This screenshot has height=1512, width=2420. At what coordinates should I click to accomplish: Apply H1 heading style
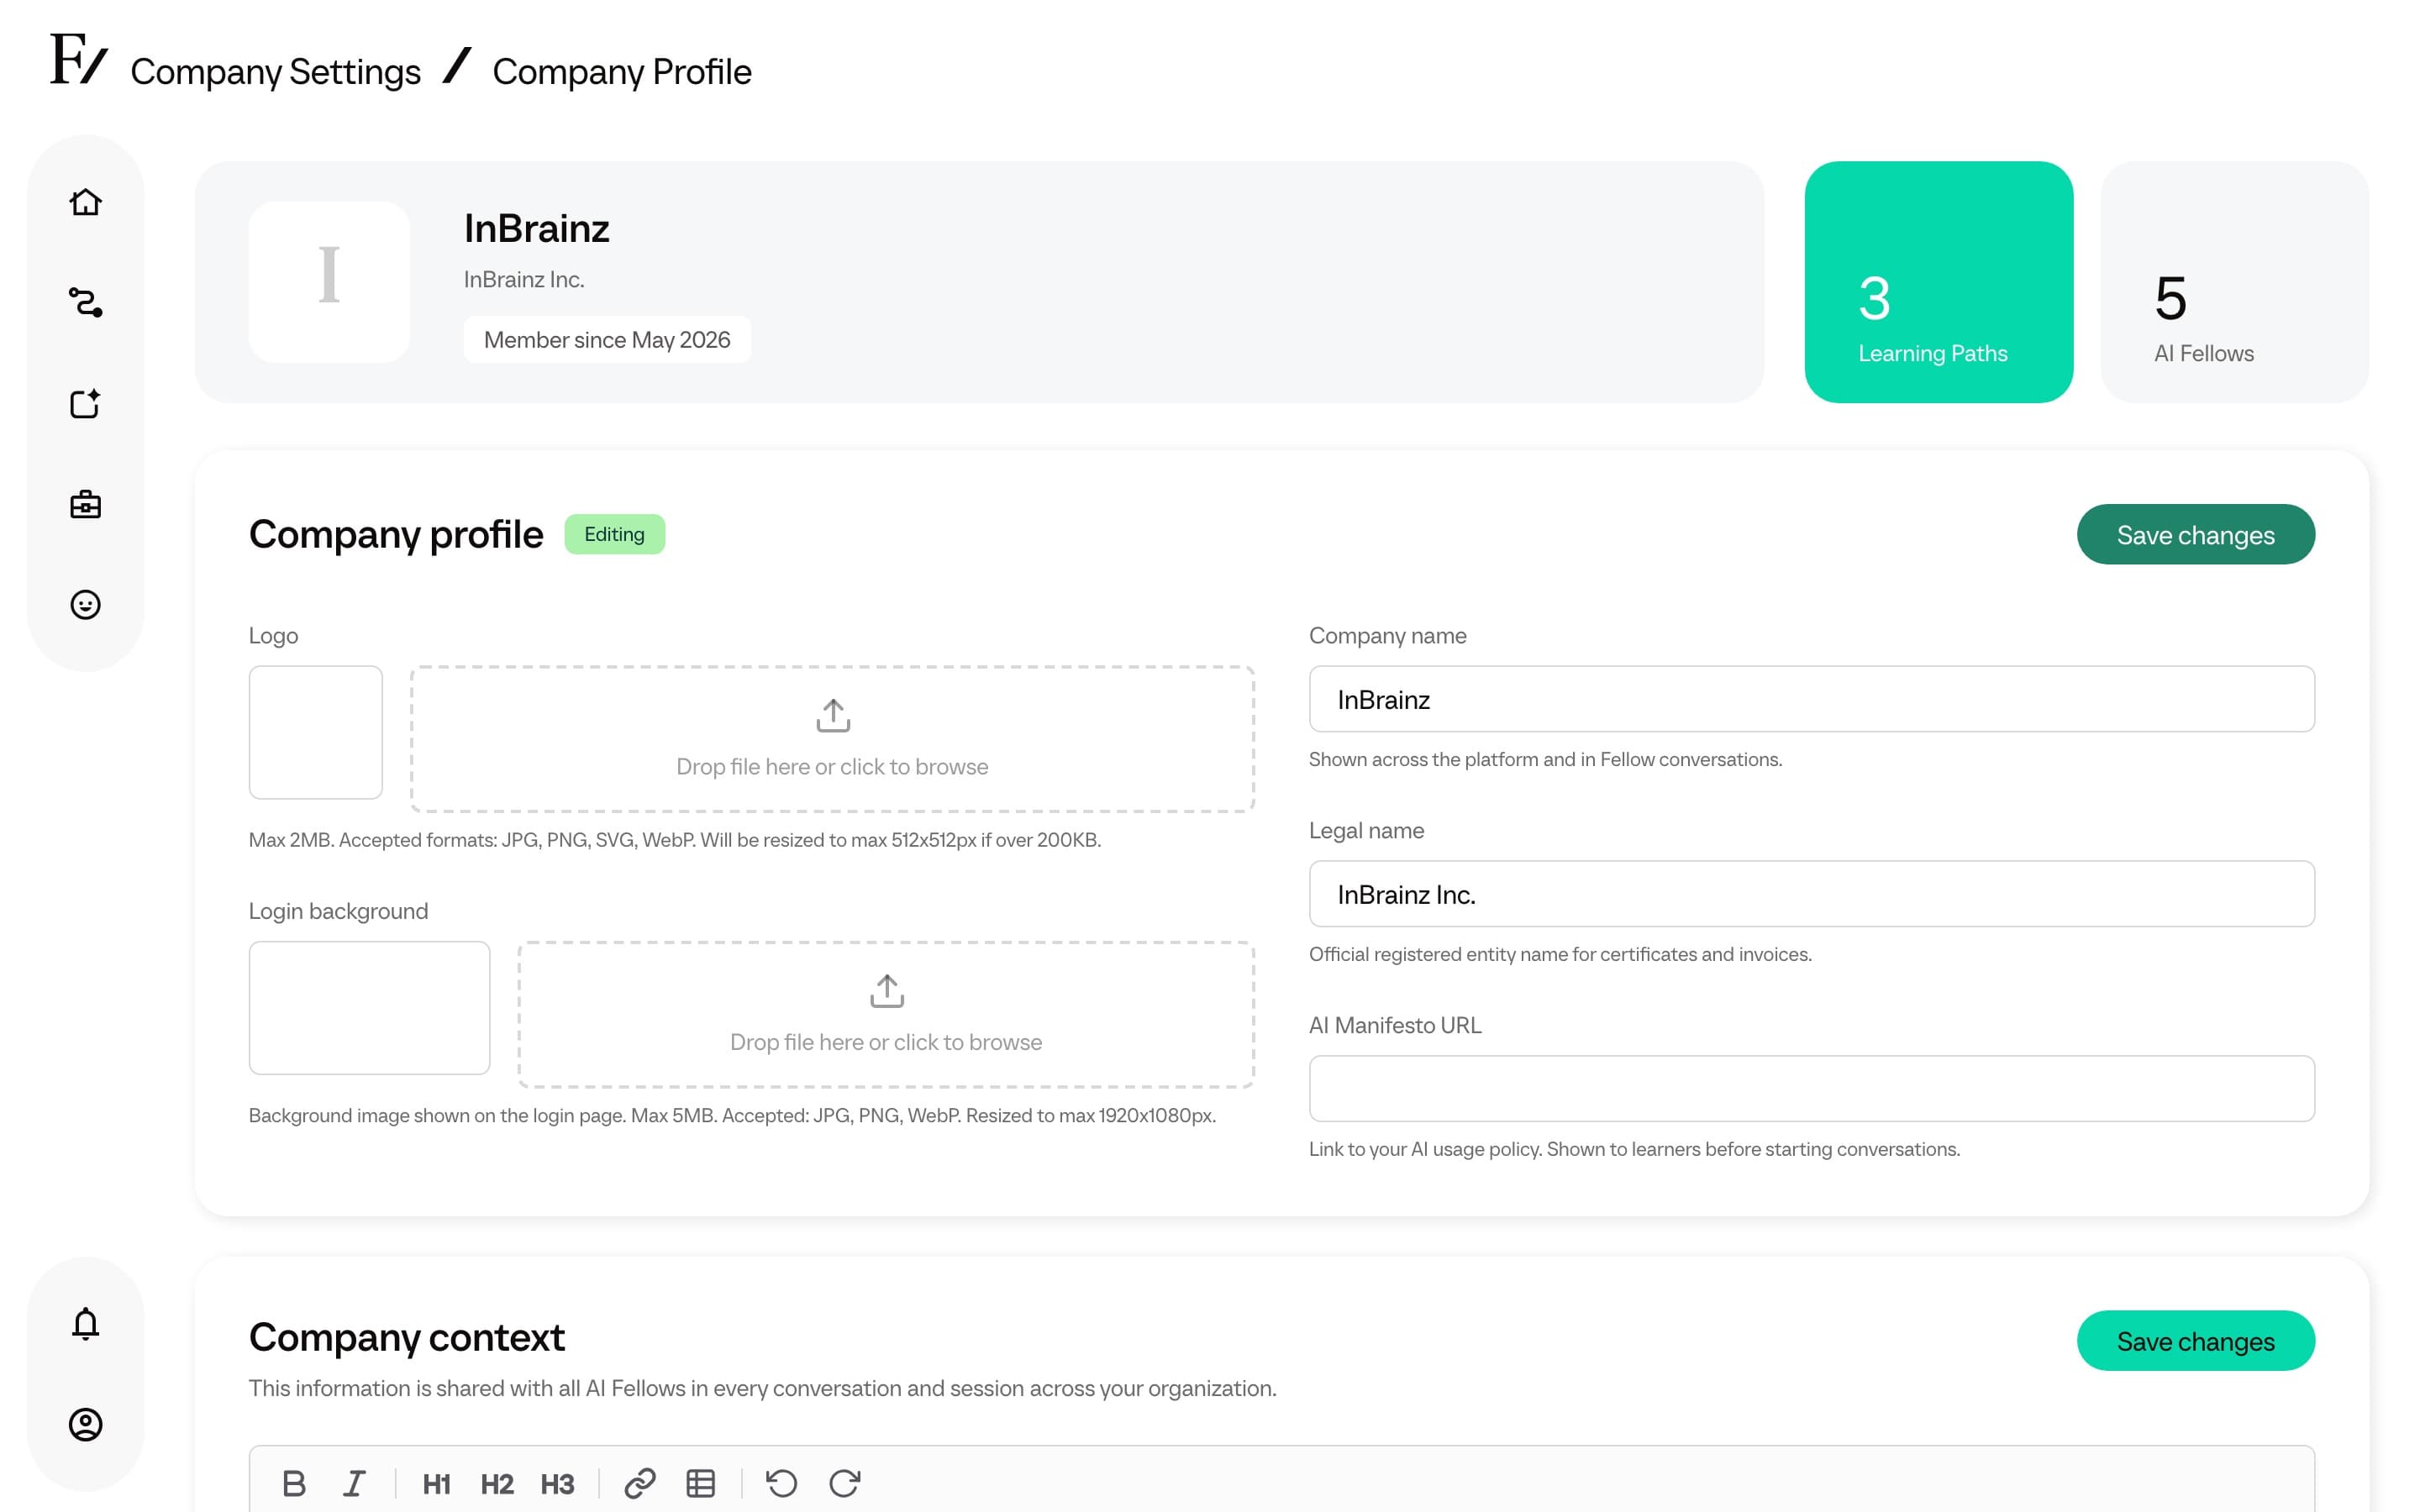coord(436,1484)
